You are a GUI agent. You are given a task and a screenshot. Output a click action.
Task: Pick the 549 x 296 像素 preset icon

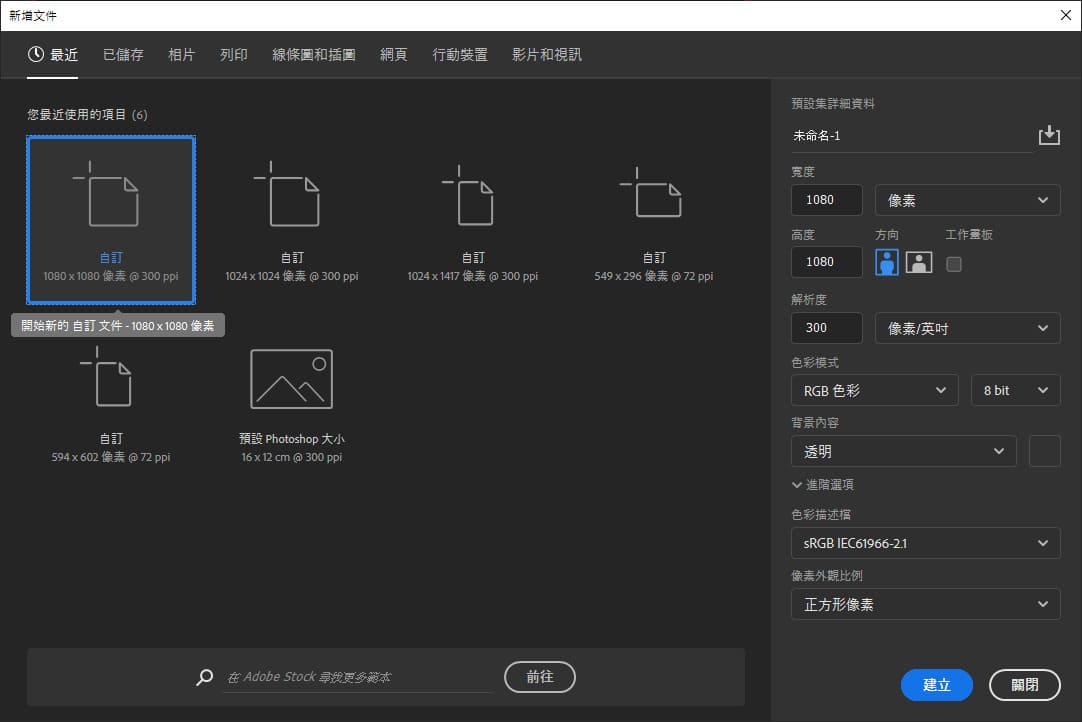654,194
